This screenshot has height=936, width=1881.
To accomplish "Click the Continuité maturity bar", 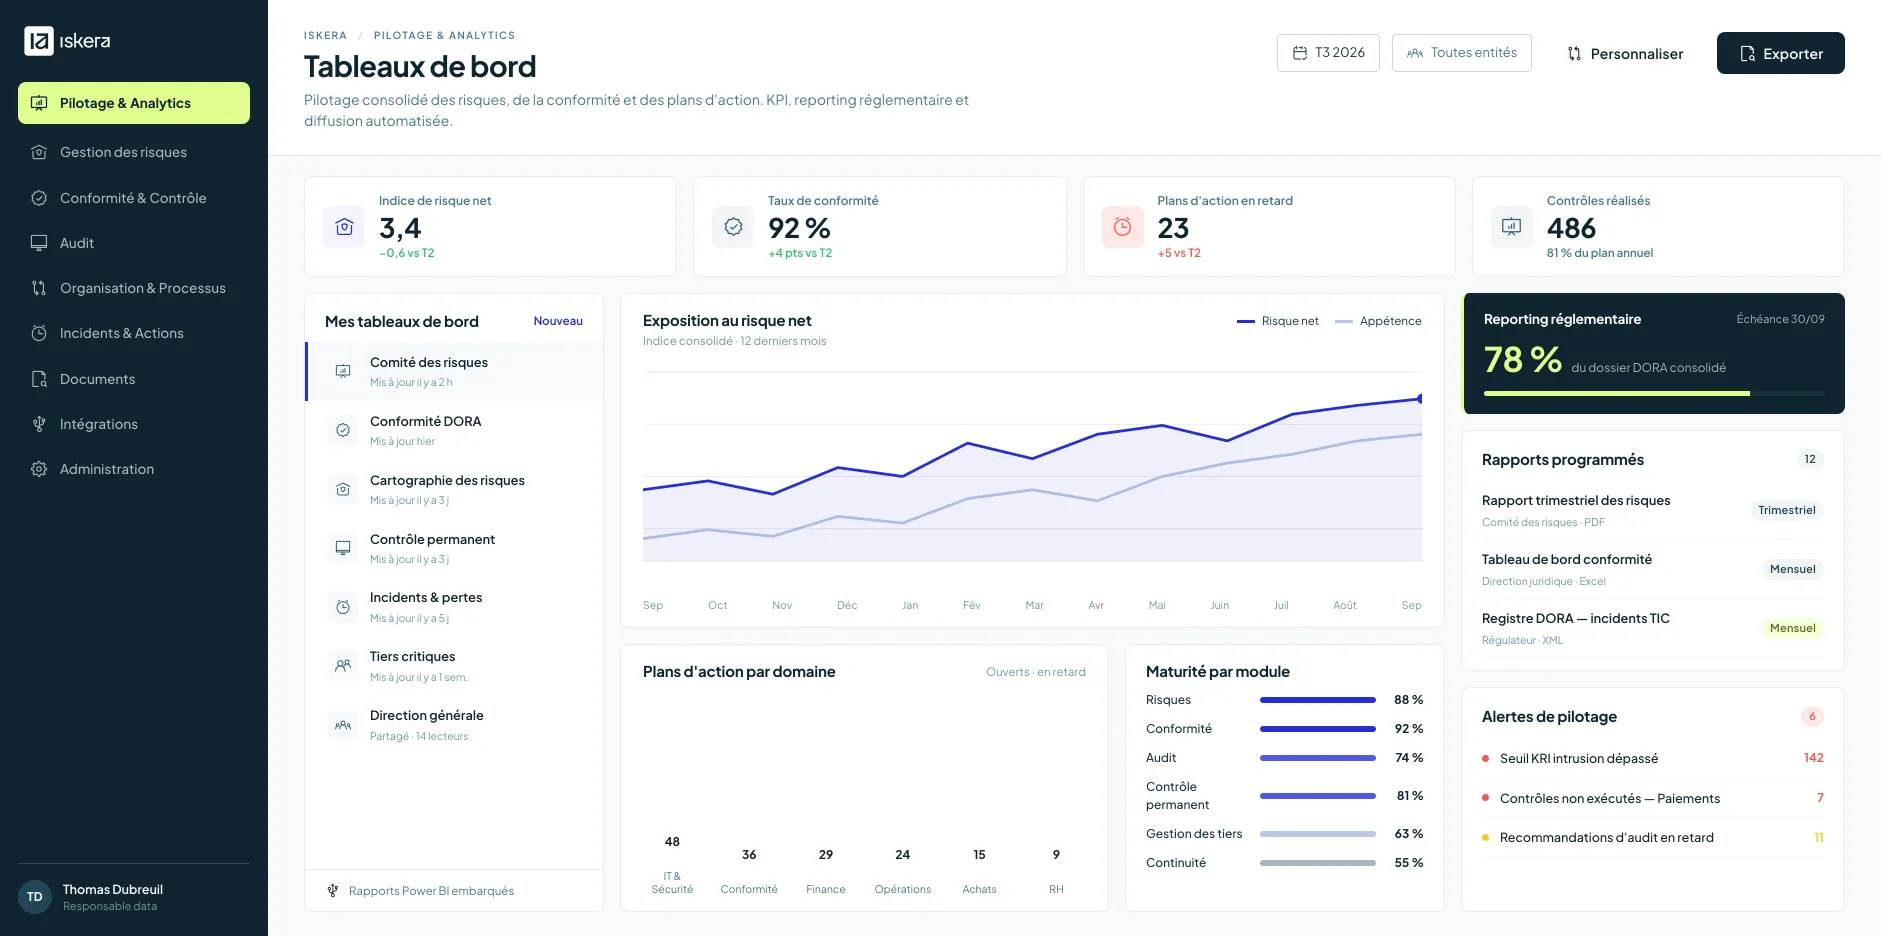I will [x=1318, y=863].
